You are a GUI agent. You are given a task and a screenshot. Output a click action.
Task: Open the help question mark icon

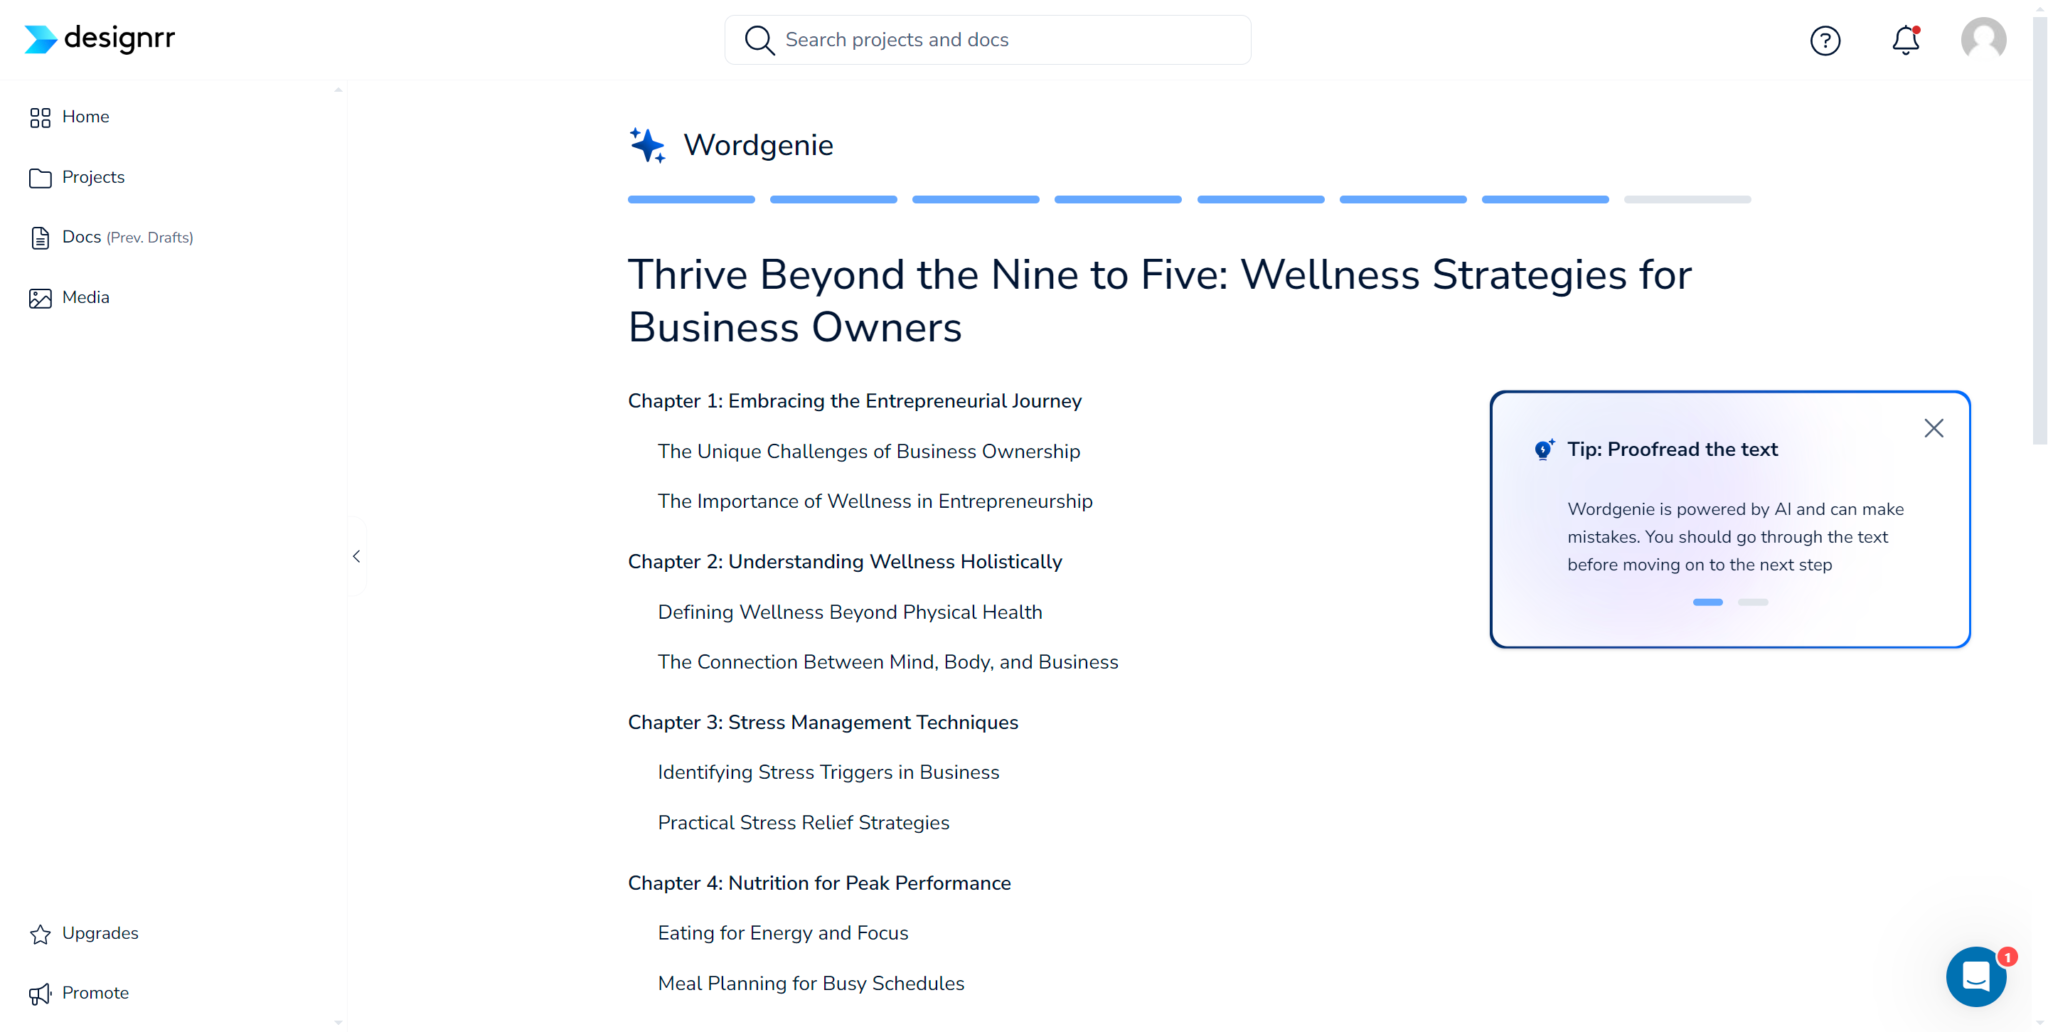tap(1825, 40)
